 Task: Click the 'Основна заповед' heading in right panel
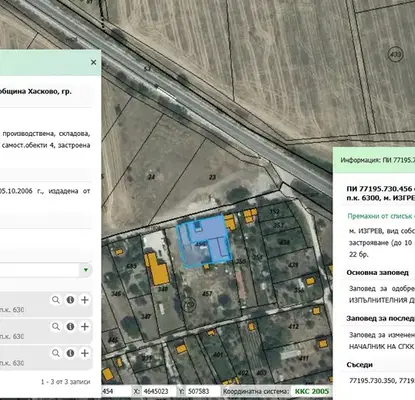(377, 272)
